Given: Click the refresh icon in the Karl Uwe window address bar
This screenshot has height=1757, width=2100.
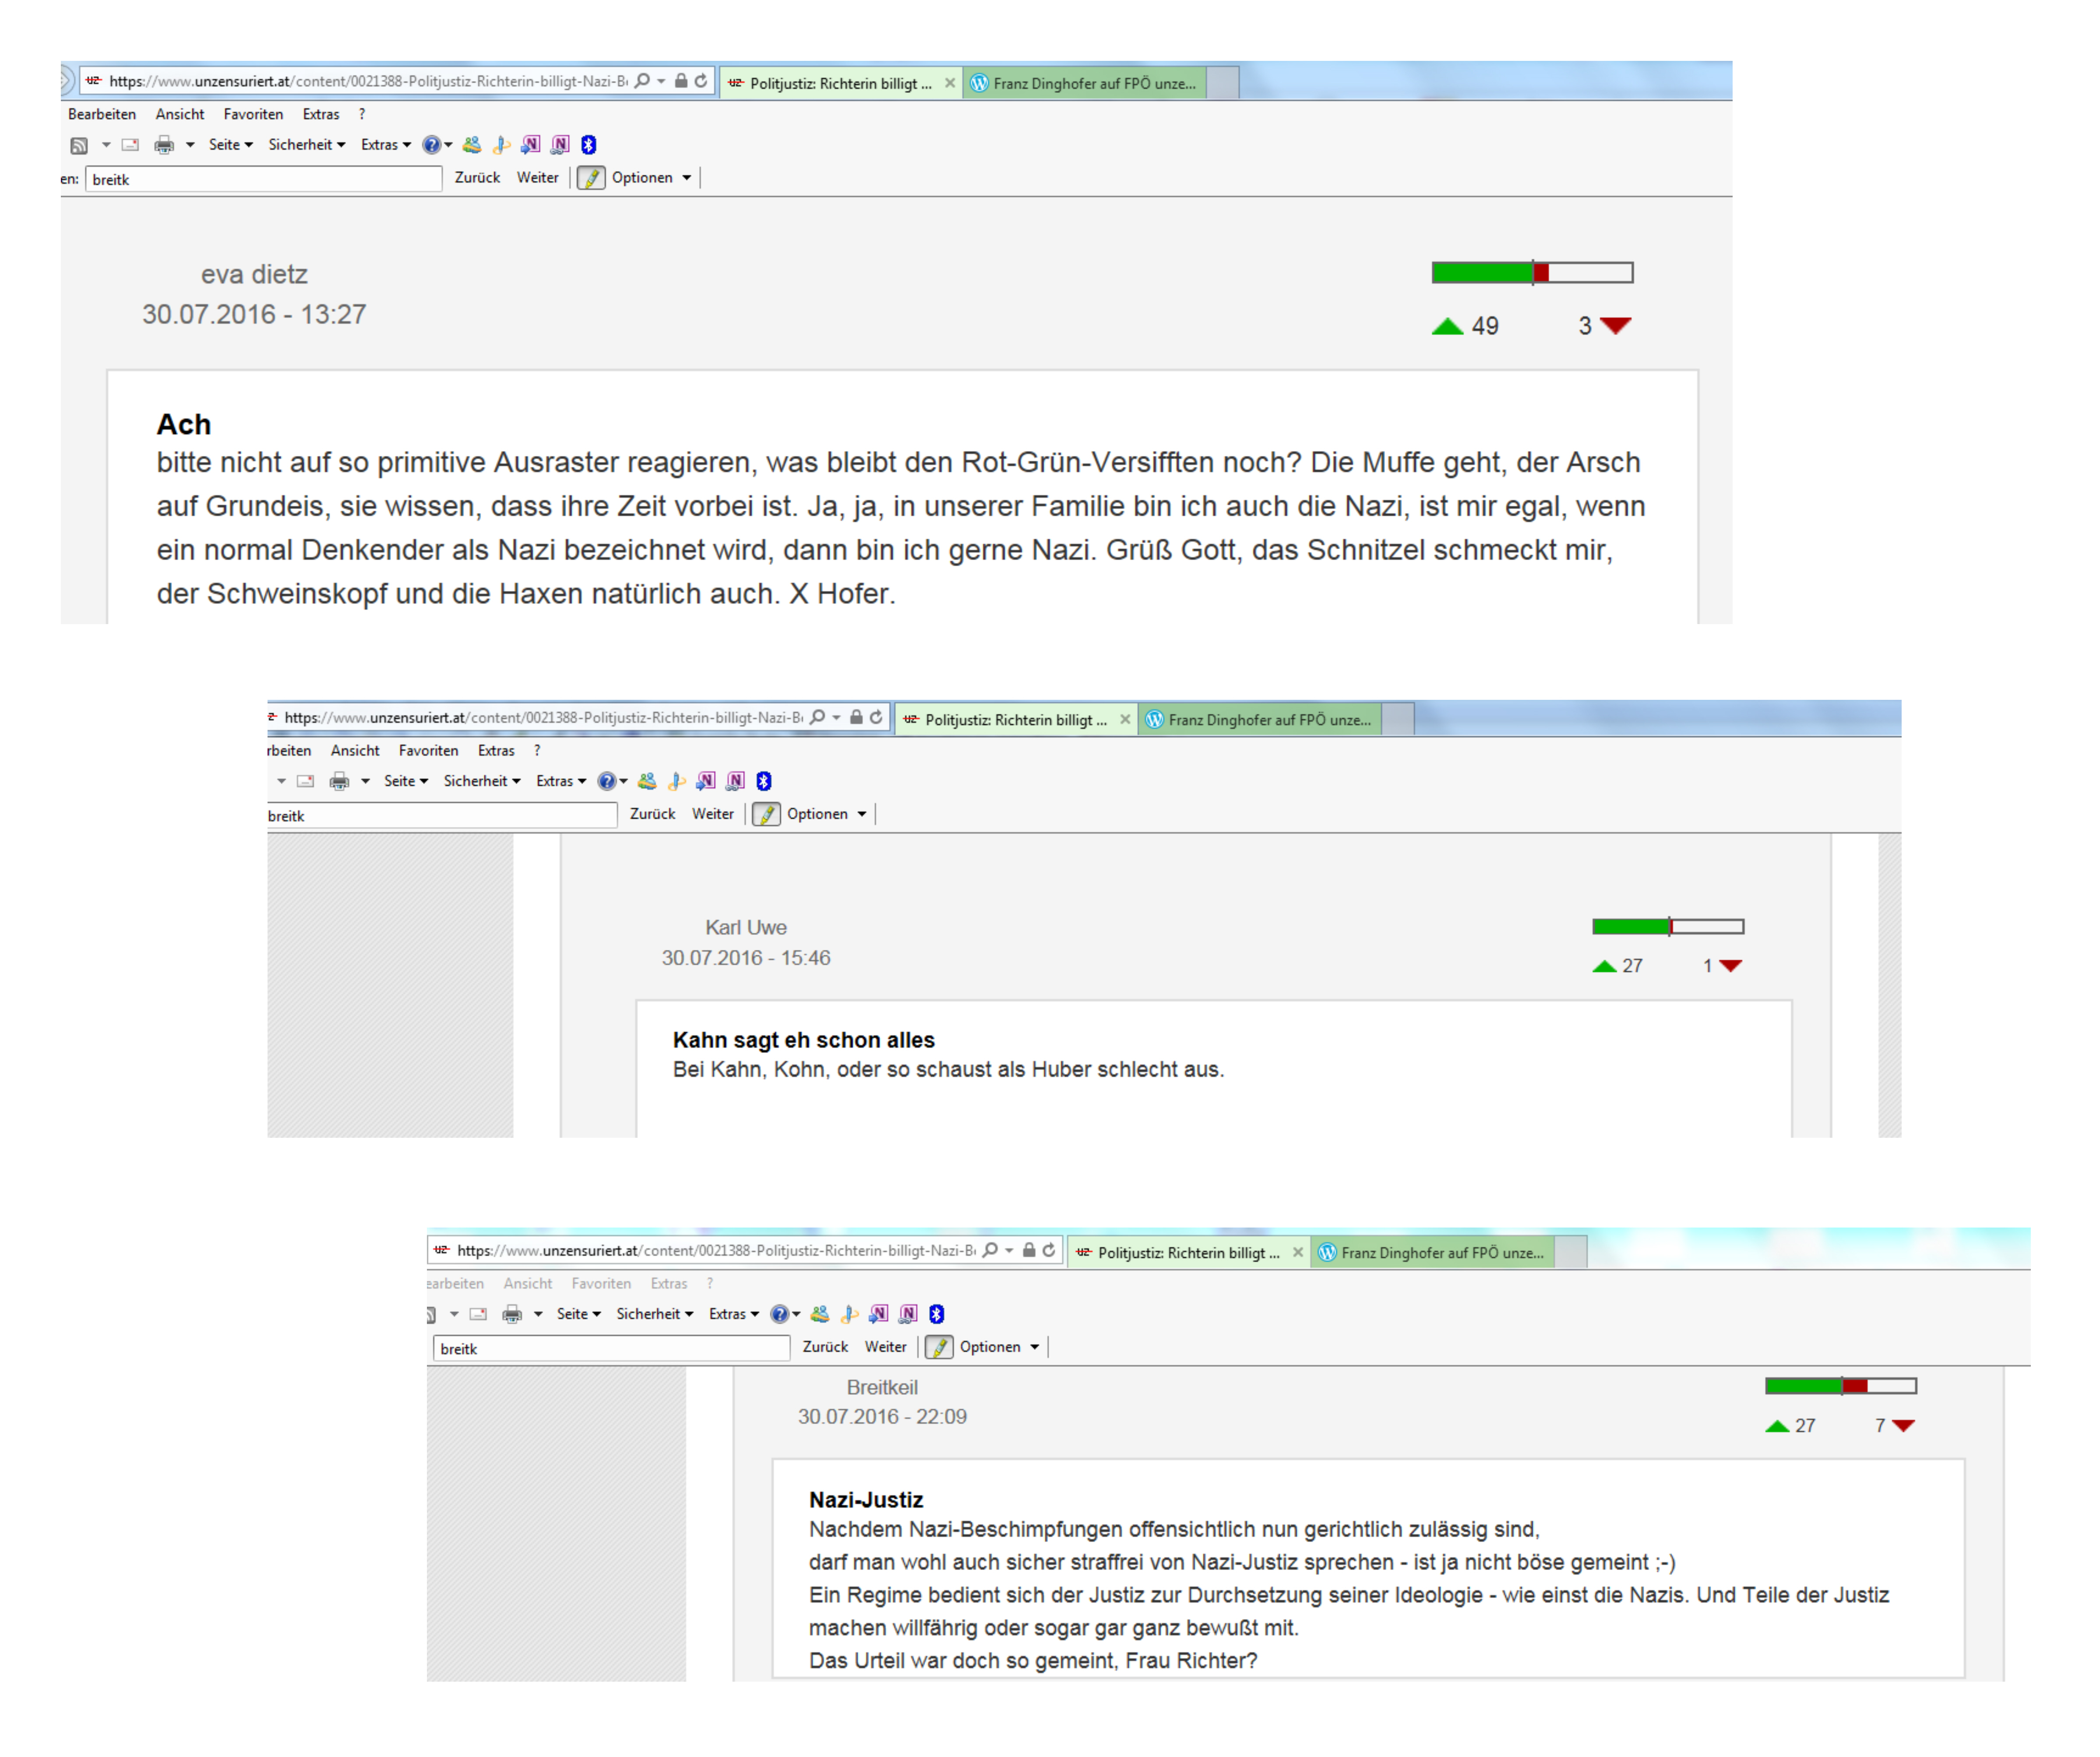Looking at the screenshot, I should coord(877,718).
